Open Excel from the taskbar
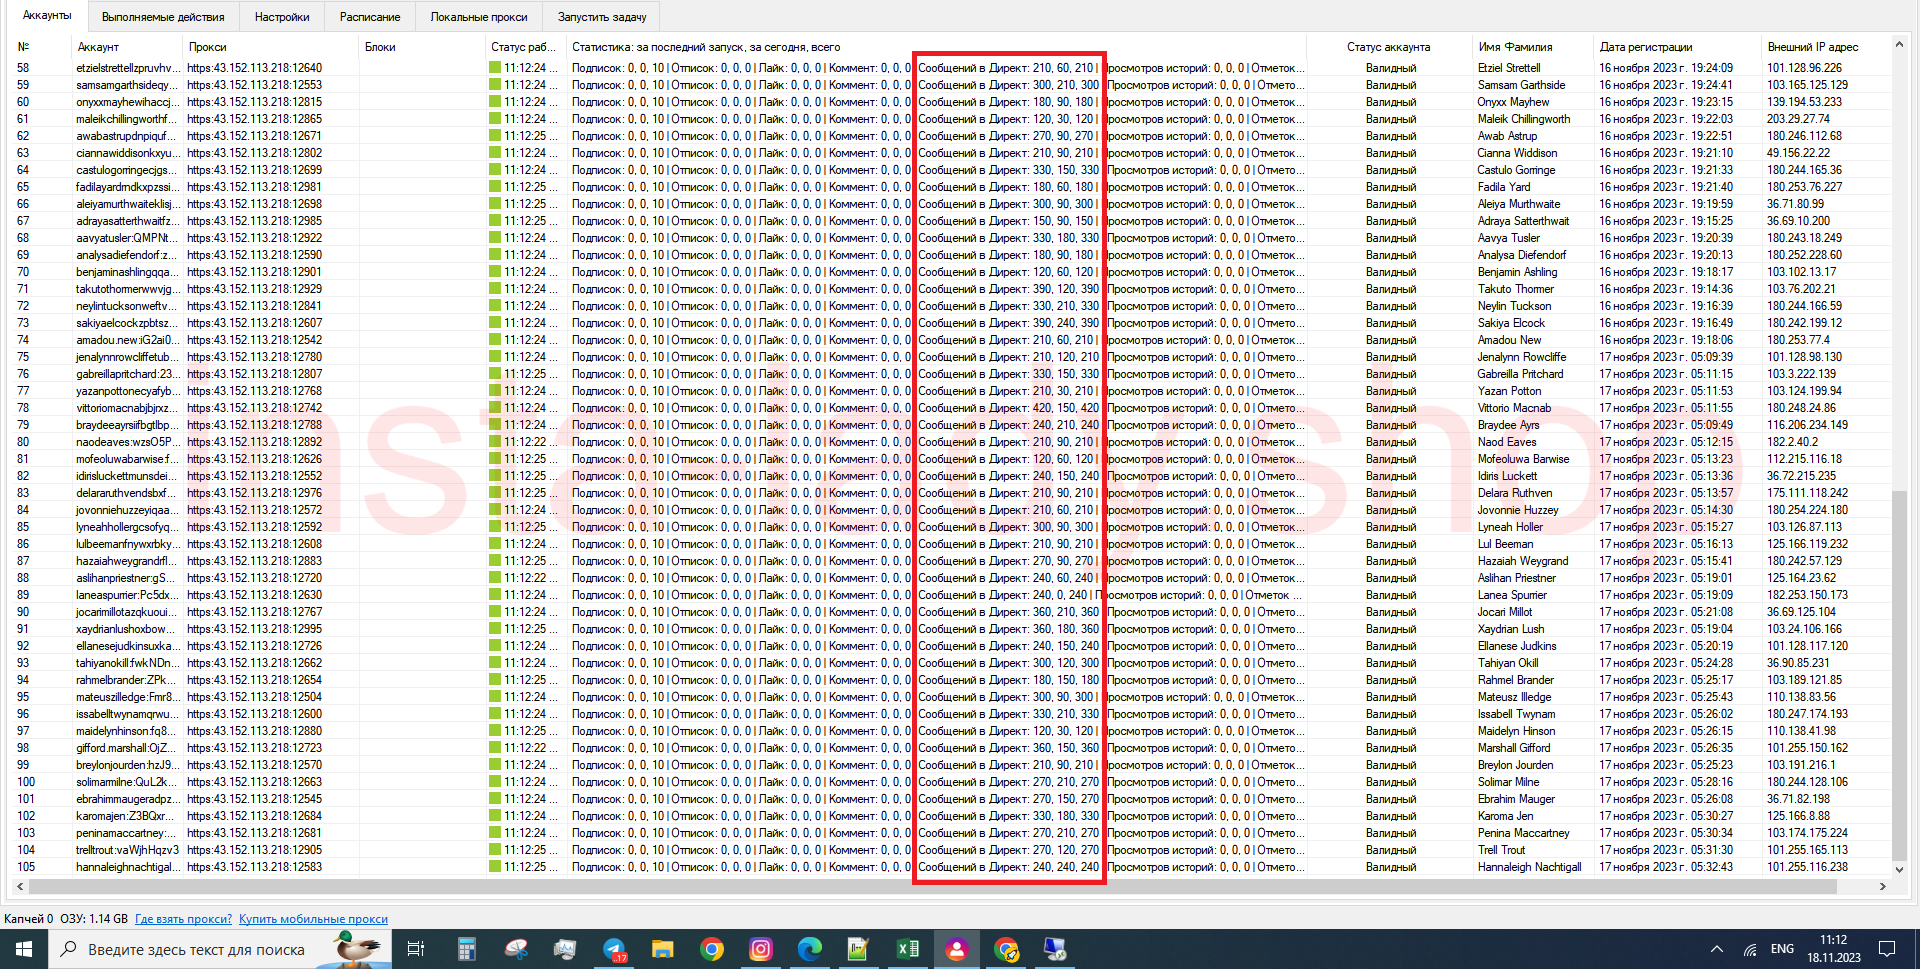Screen dimensions: 1920x969 coord(908,949)
